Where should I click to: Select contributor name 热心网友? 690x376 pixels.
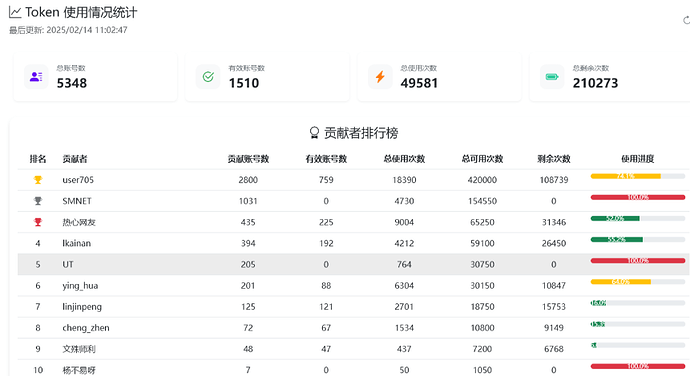pyautogui.click(x=79, y=222)
